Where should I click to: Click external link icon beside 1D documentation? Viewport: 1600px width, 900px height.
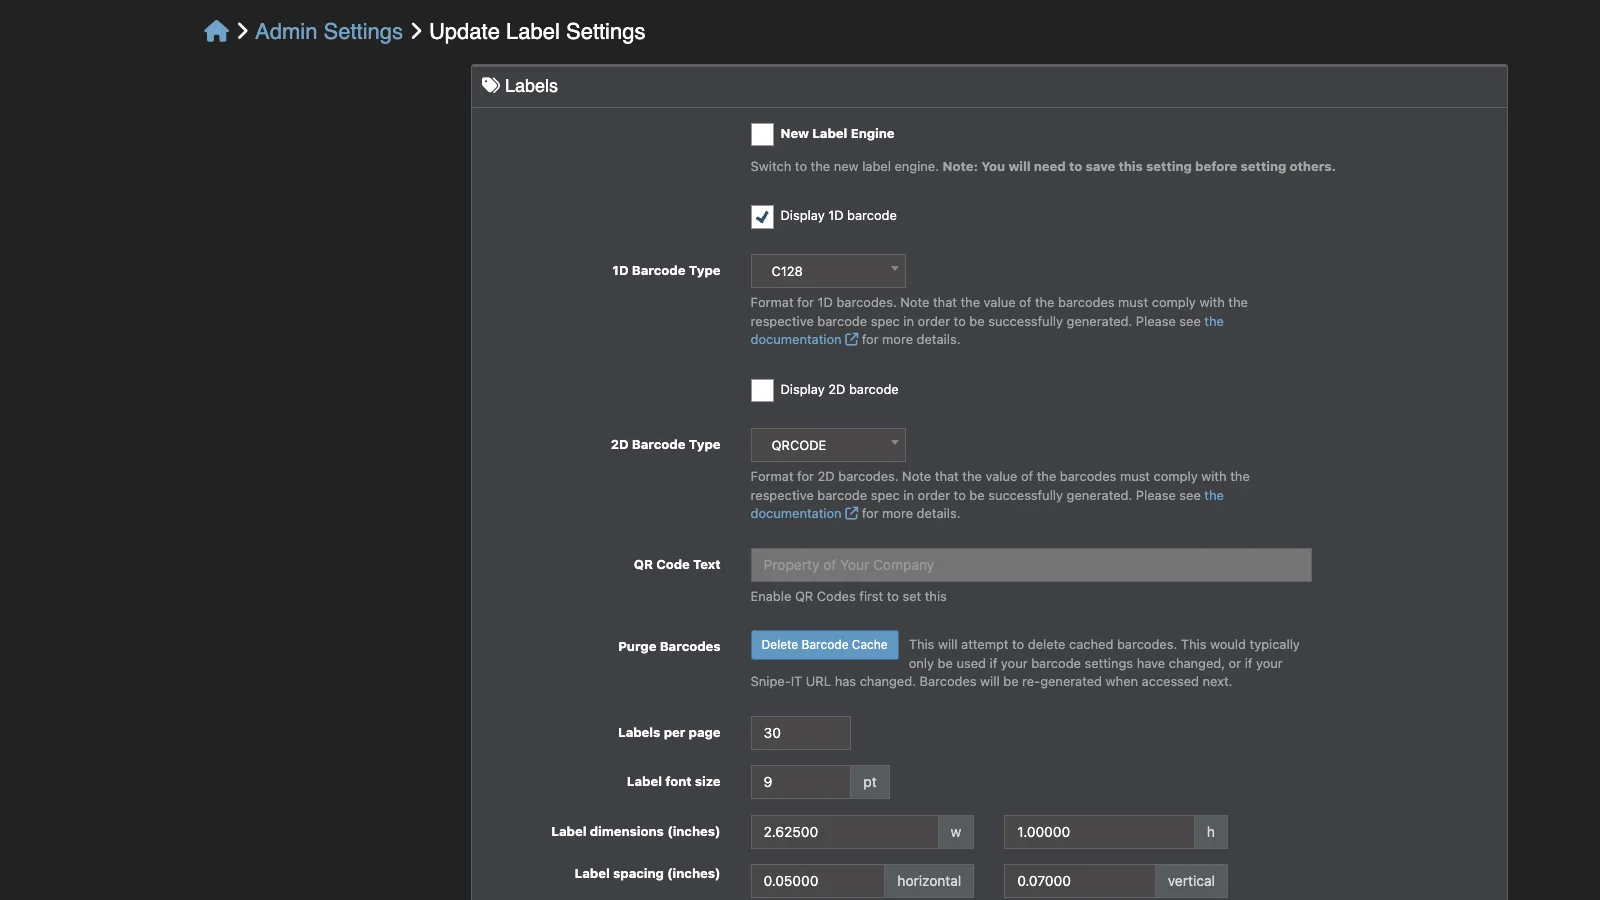click(x=852, y=340)
